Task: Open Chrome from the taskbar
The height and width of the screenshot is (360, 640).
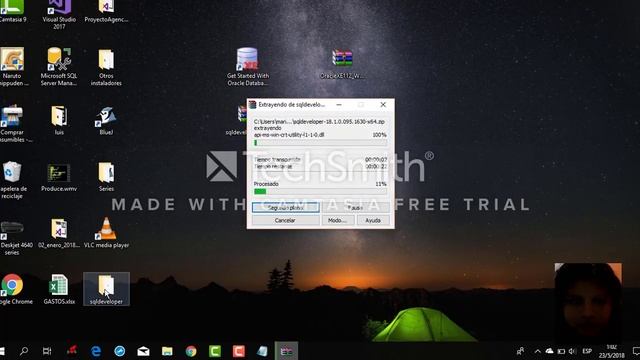Action: point(191,351)
